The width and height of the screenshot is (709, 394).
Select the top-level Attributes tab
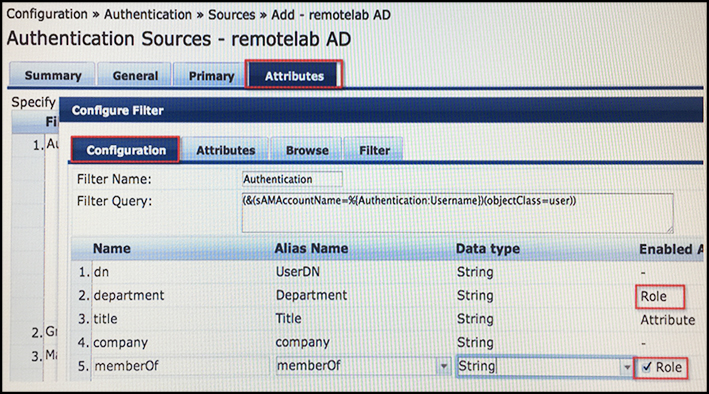tap(294, 75)
